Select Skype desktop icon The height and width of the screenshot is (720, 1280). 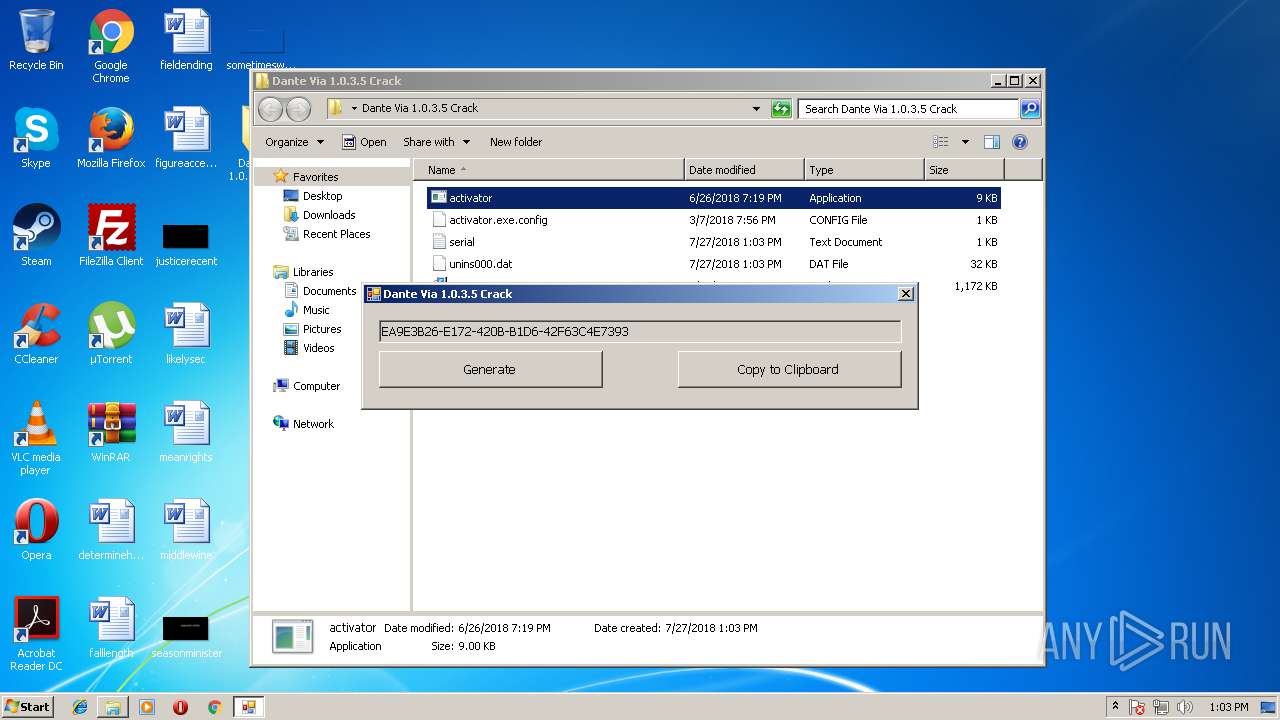pos(36,138)
